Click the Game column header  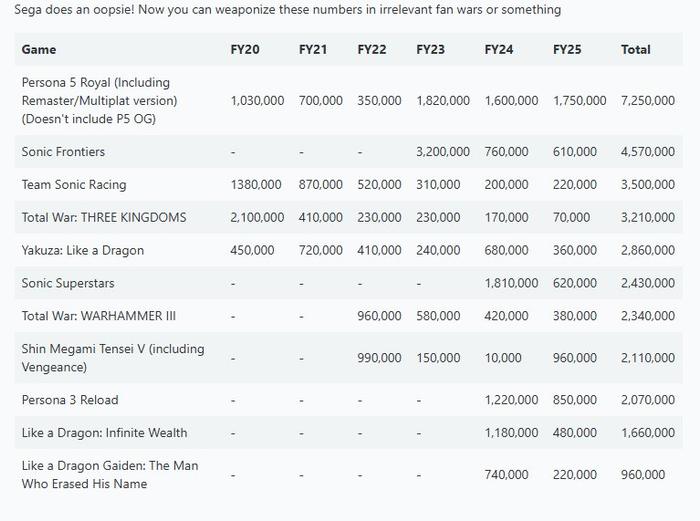[39, 49]
